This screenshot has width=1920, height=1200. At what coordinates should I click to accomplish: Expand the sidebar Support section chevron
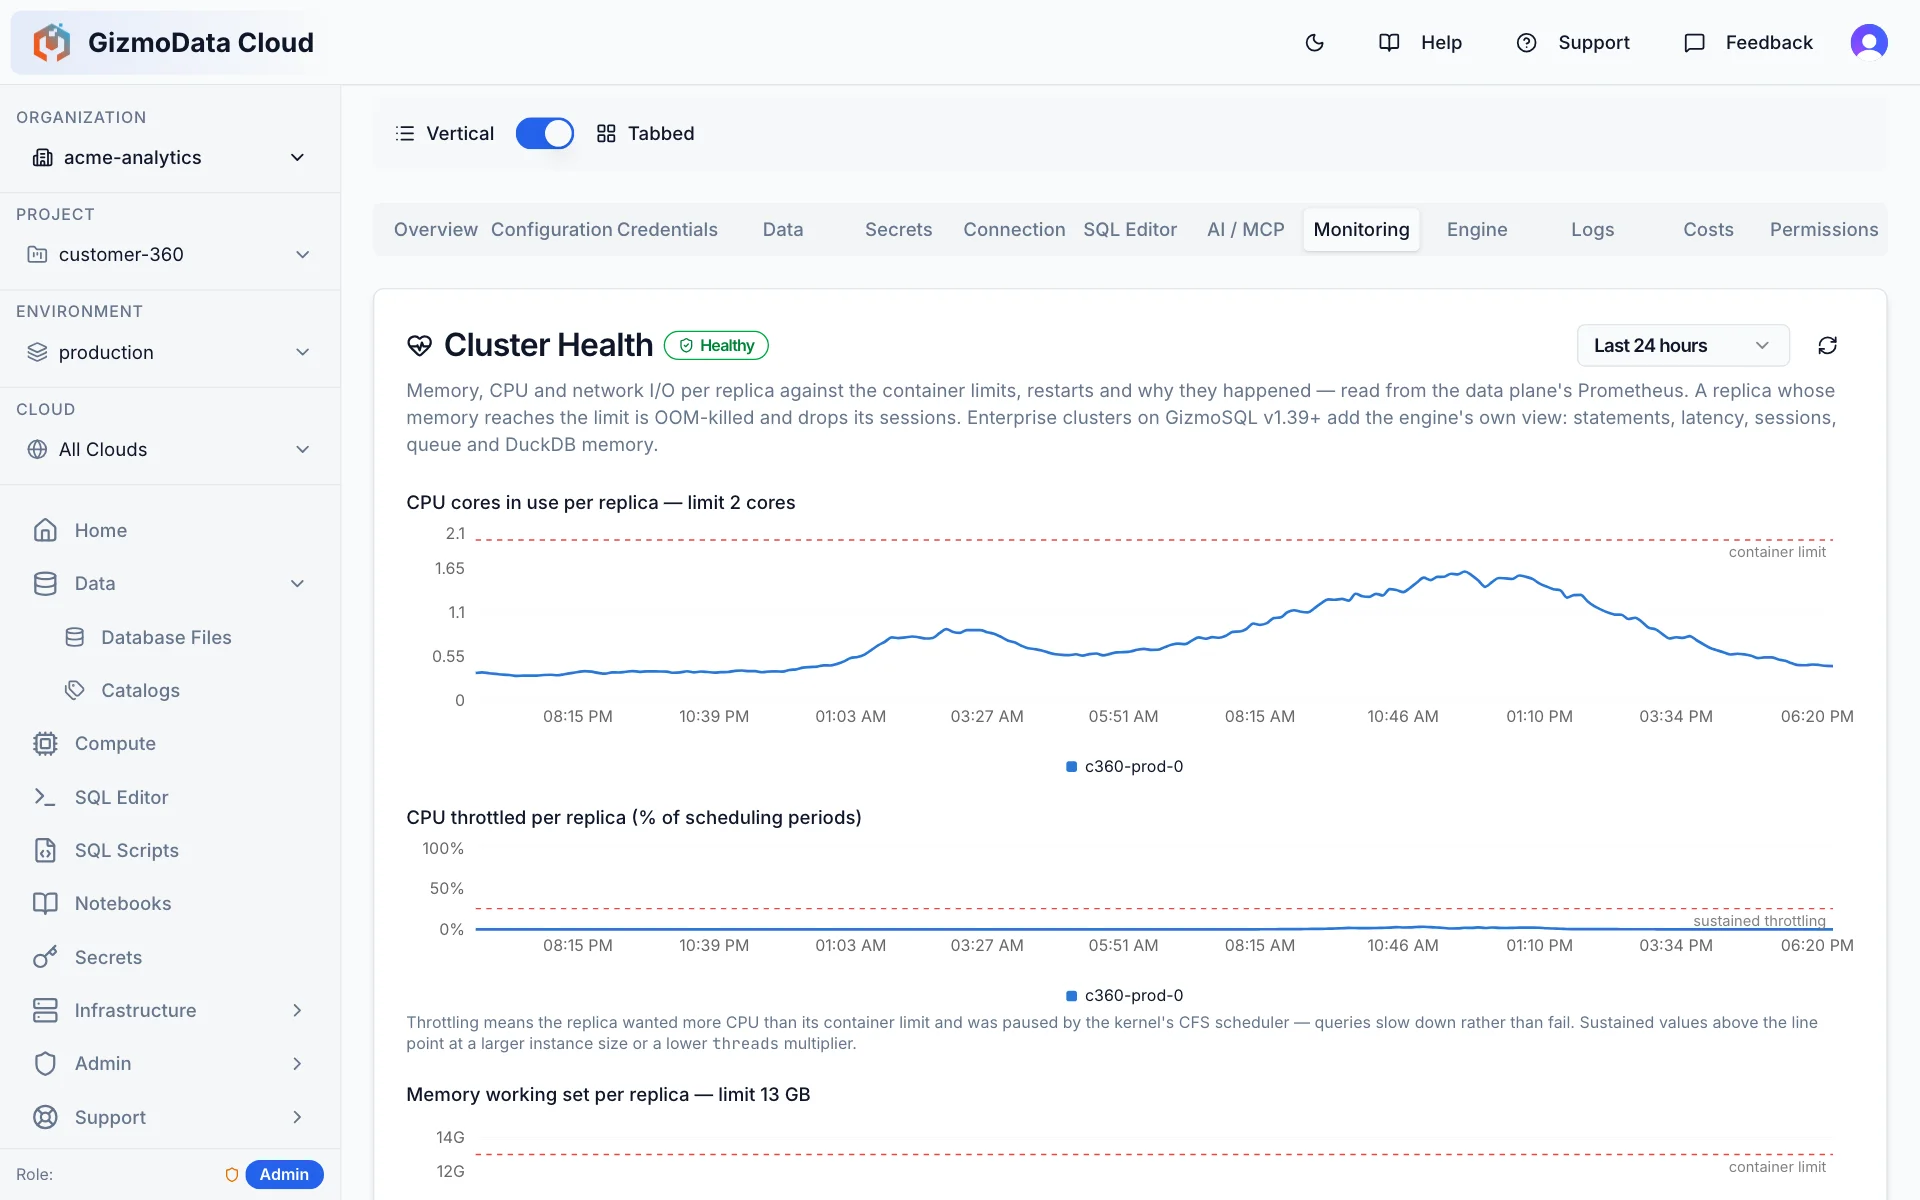[297, 1117]
